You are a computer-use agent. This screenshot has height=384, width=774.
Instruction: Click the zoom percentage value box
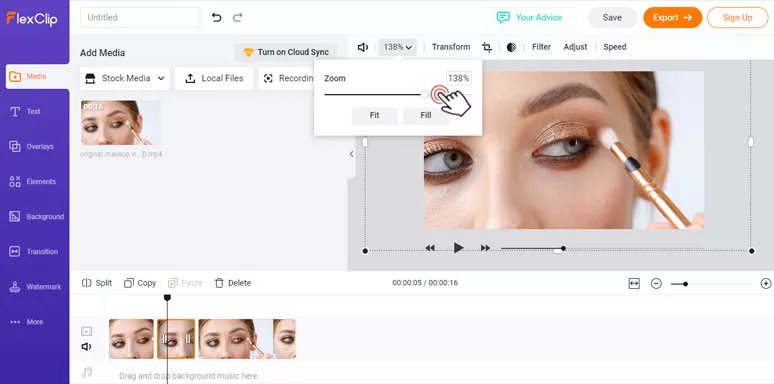[459, 78]
